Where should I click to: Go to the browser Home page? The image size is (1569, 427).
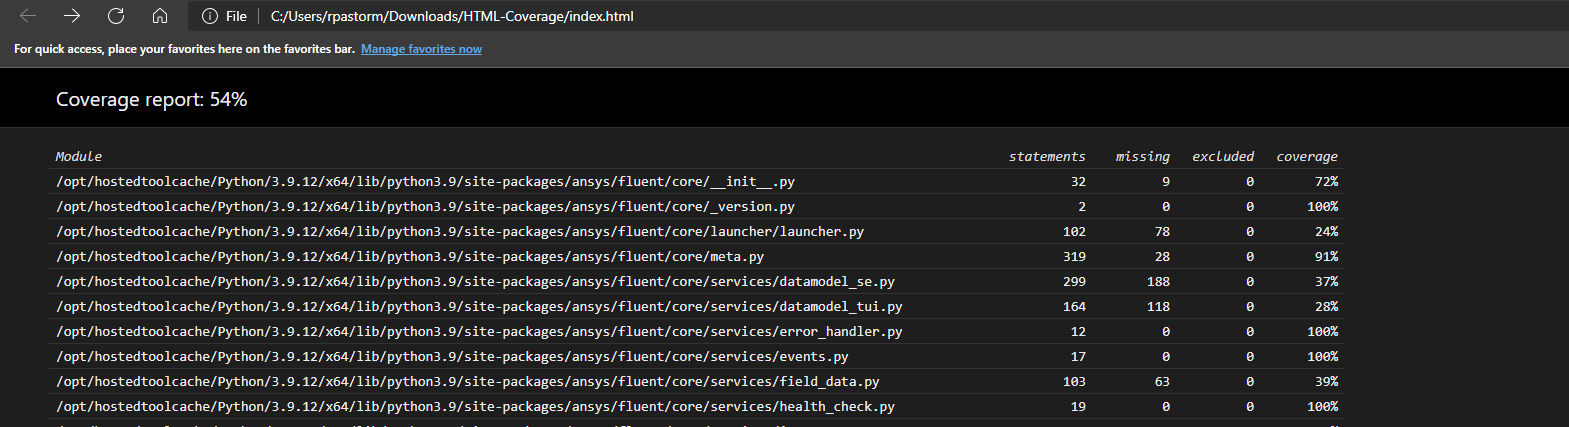[160, 16]
